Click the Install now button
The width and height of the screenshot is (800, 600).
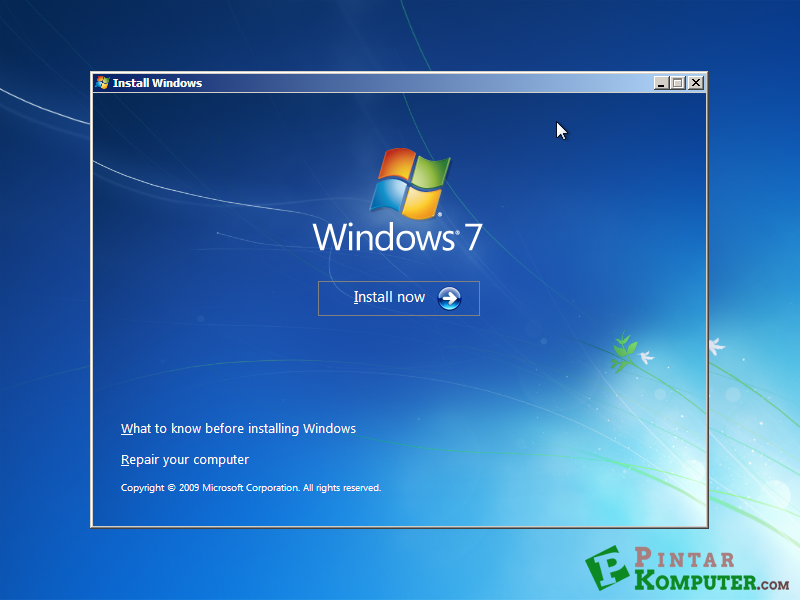[x=398, y=298]
